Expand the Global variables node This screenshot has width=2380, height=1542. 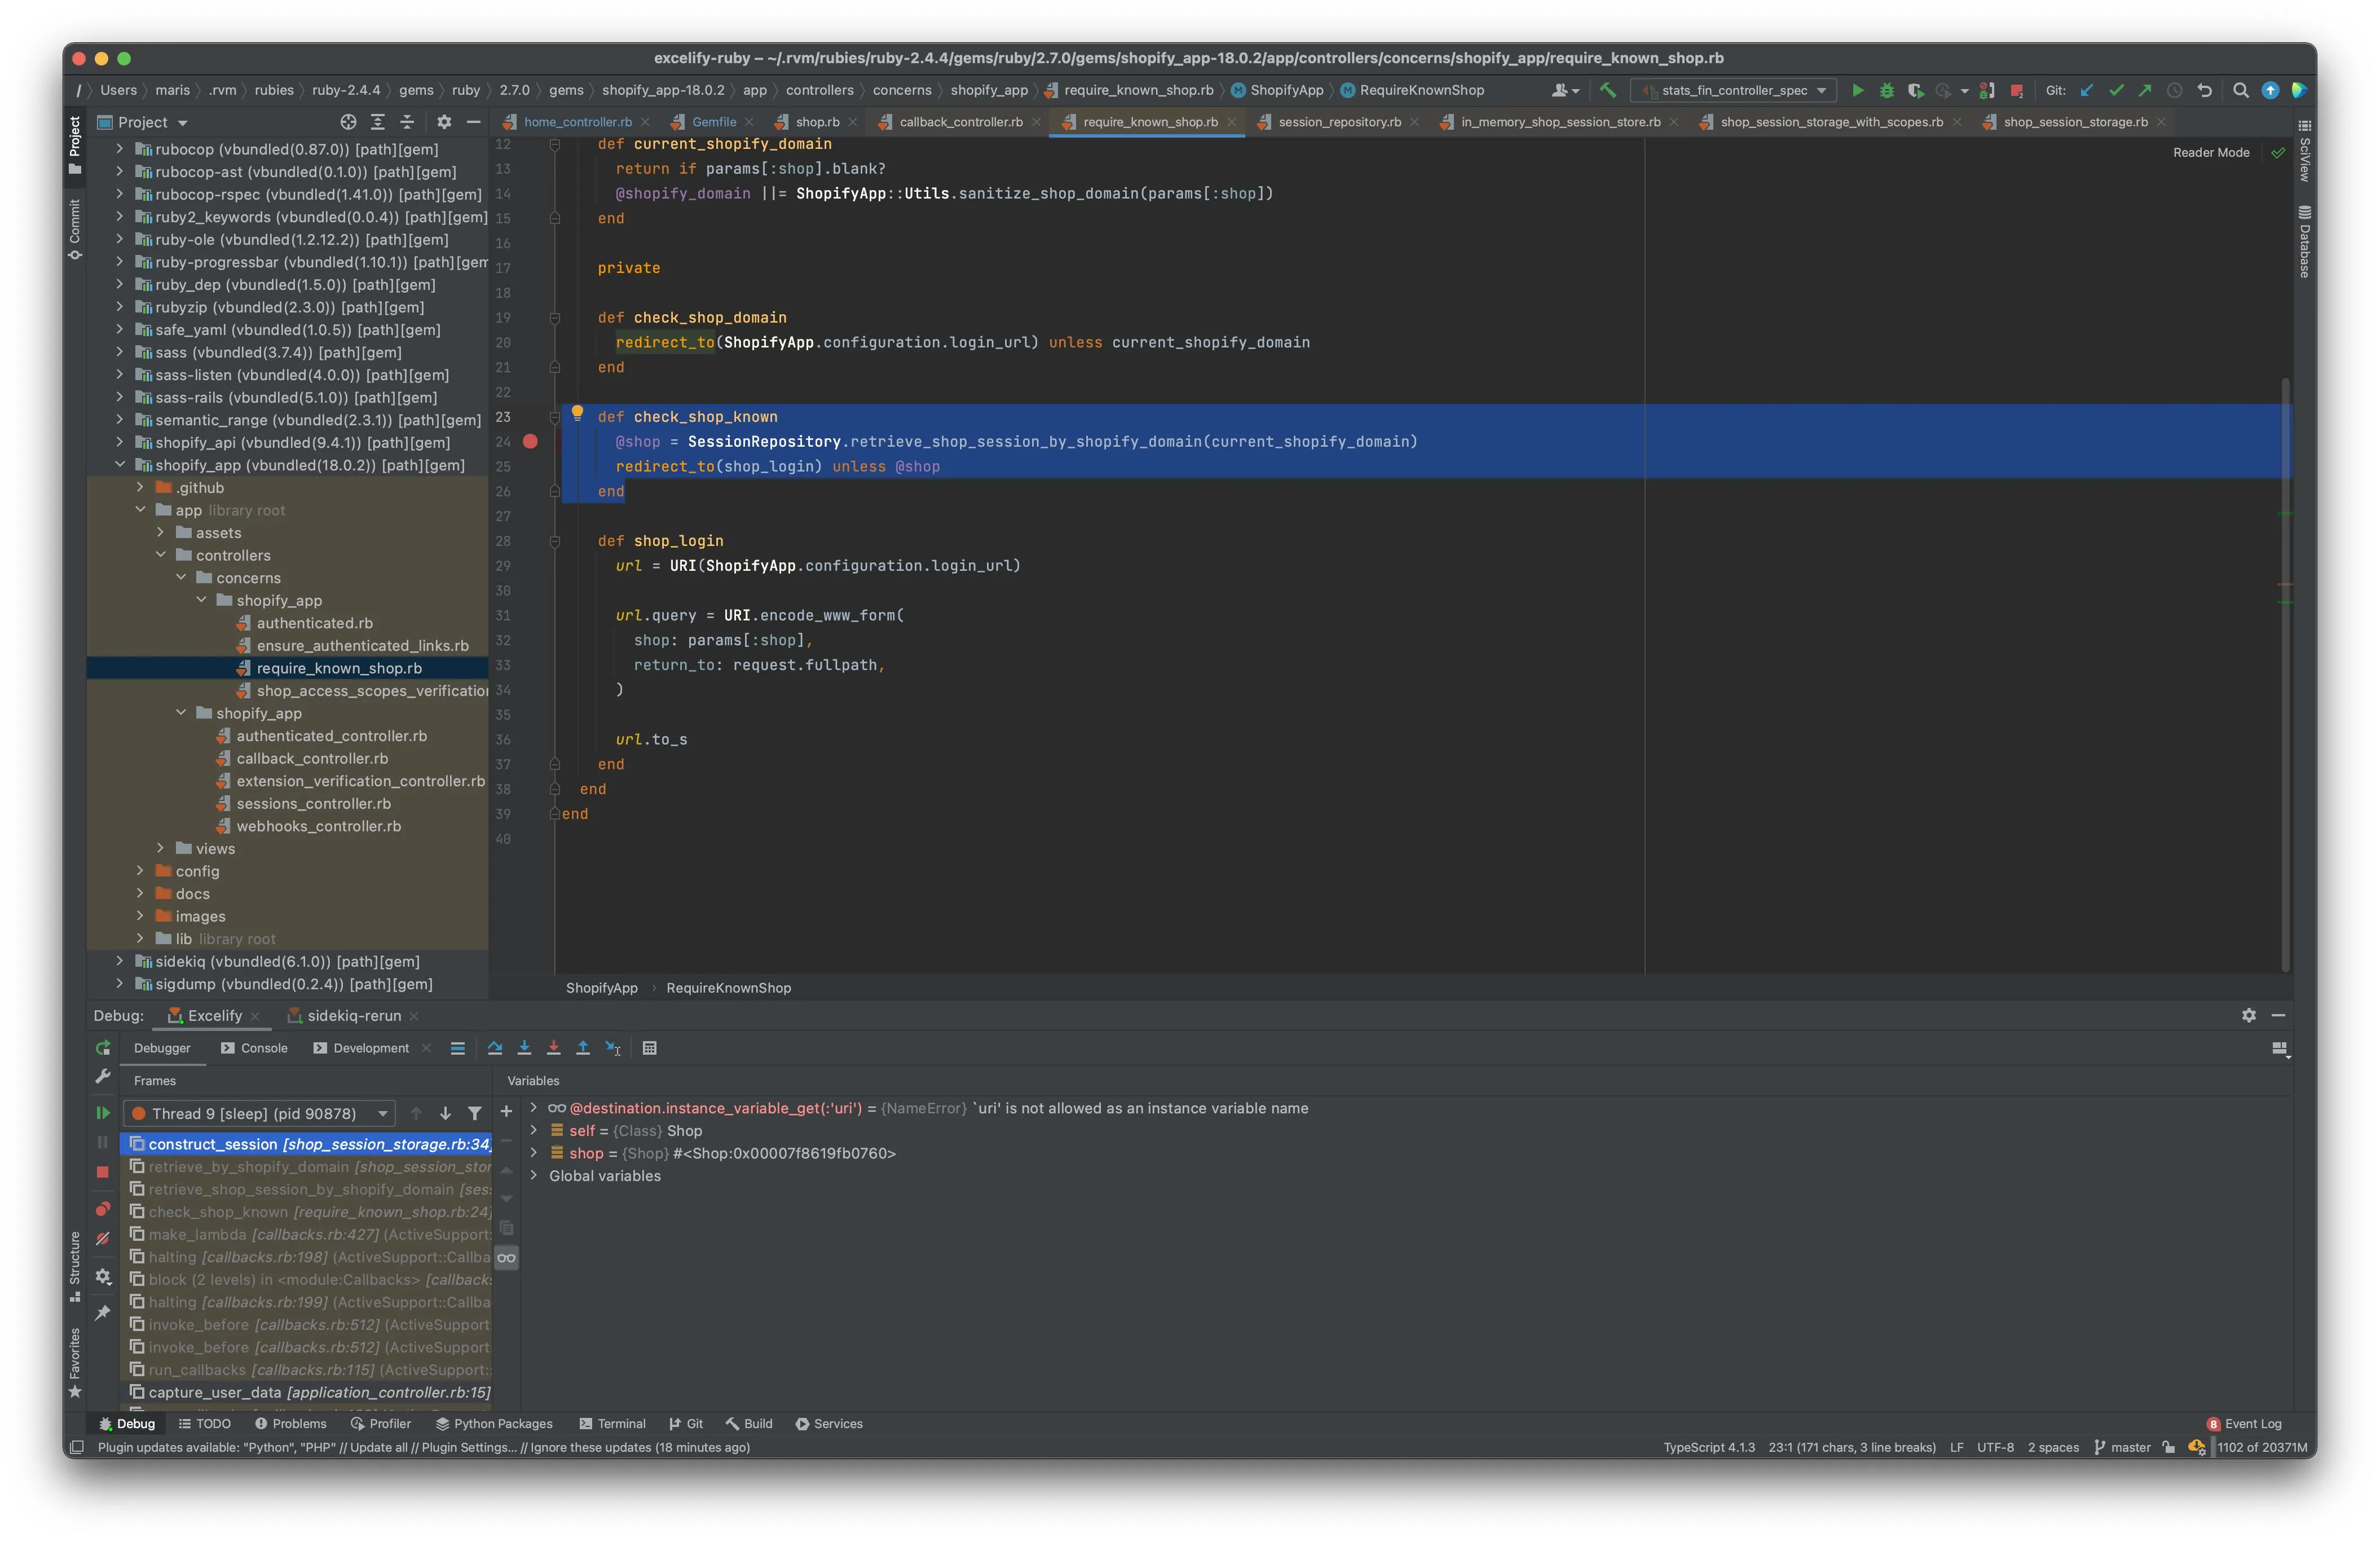click(534, 1175)
